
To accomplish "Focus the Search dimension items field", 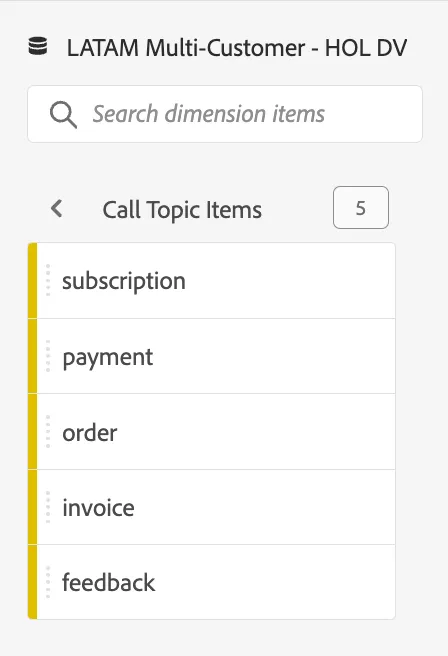I will [225, 114].
